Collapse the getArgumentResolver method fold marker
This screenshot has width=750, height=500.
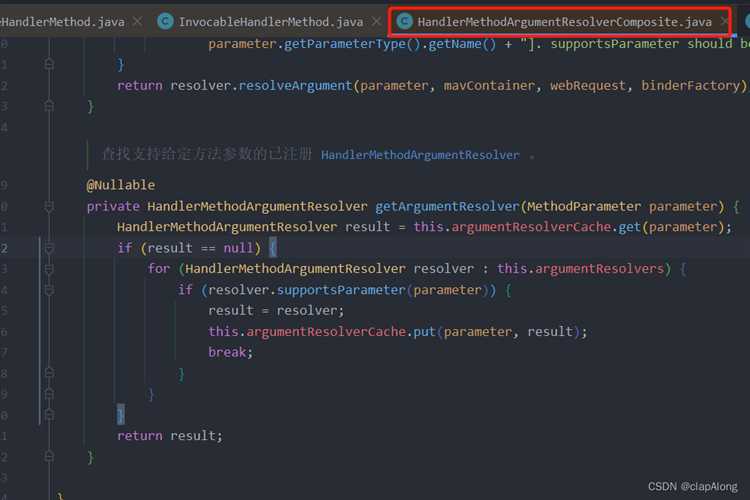click(49, 207)
